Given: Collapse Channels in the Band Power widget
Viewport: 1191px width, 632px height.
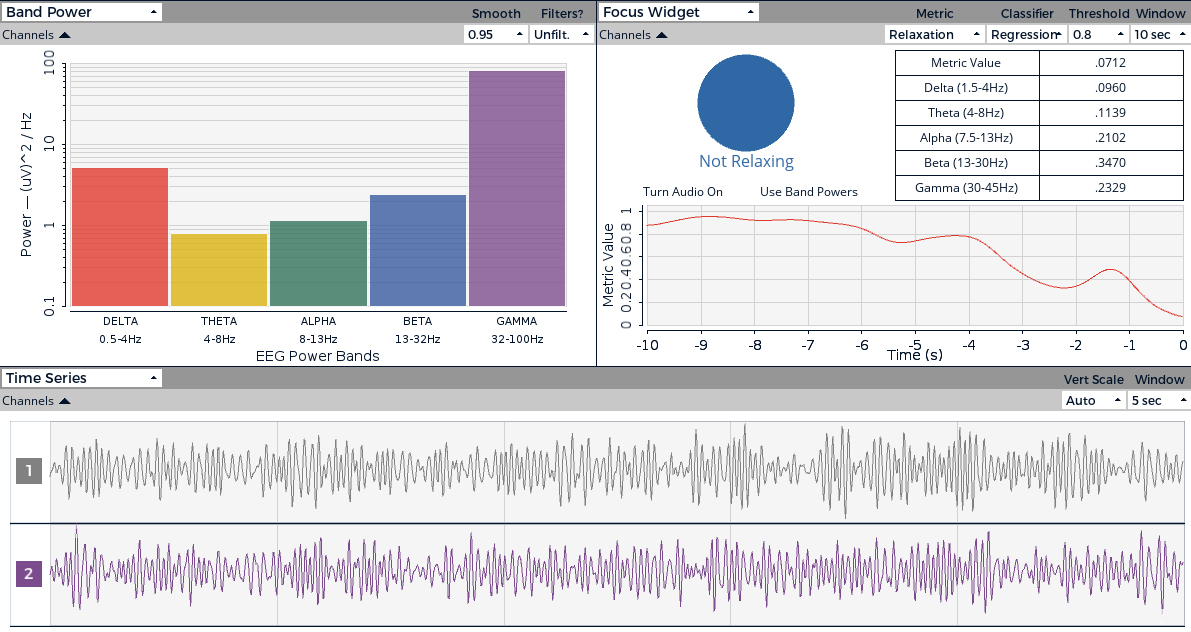Looking at the screenshot, I should point(37,34).
